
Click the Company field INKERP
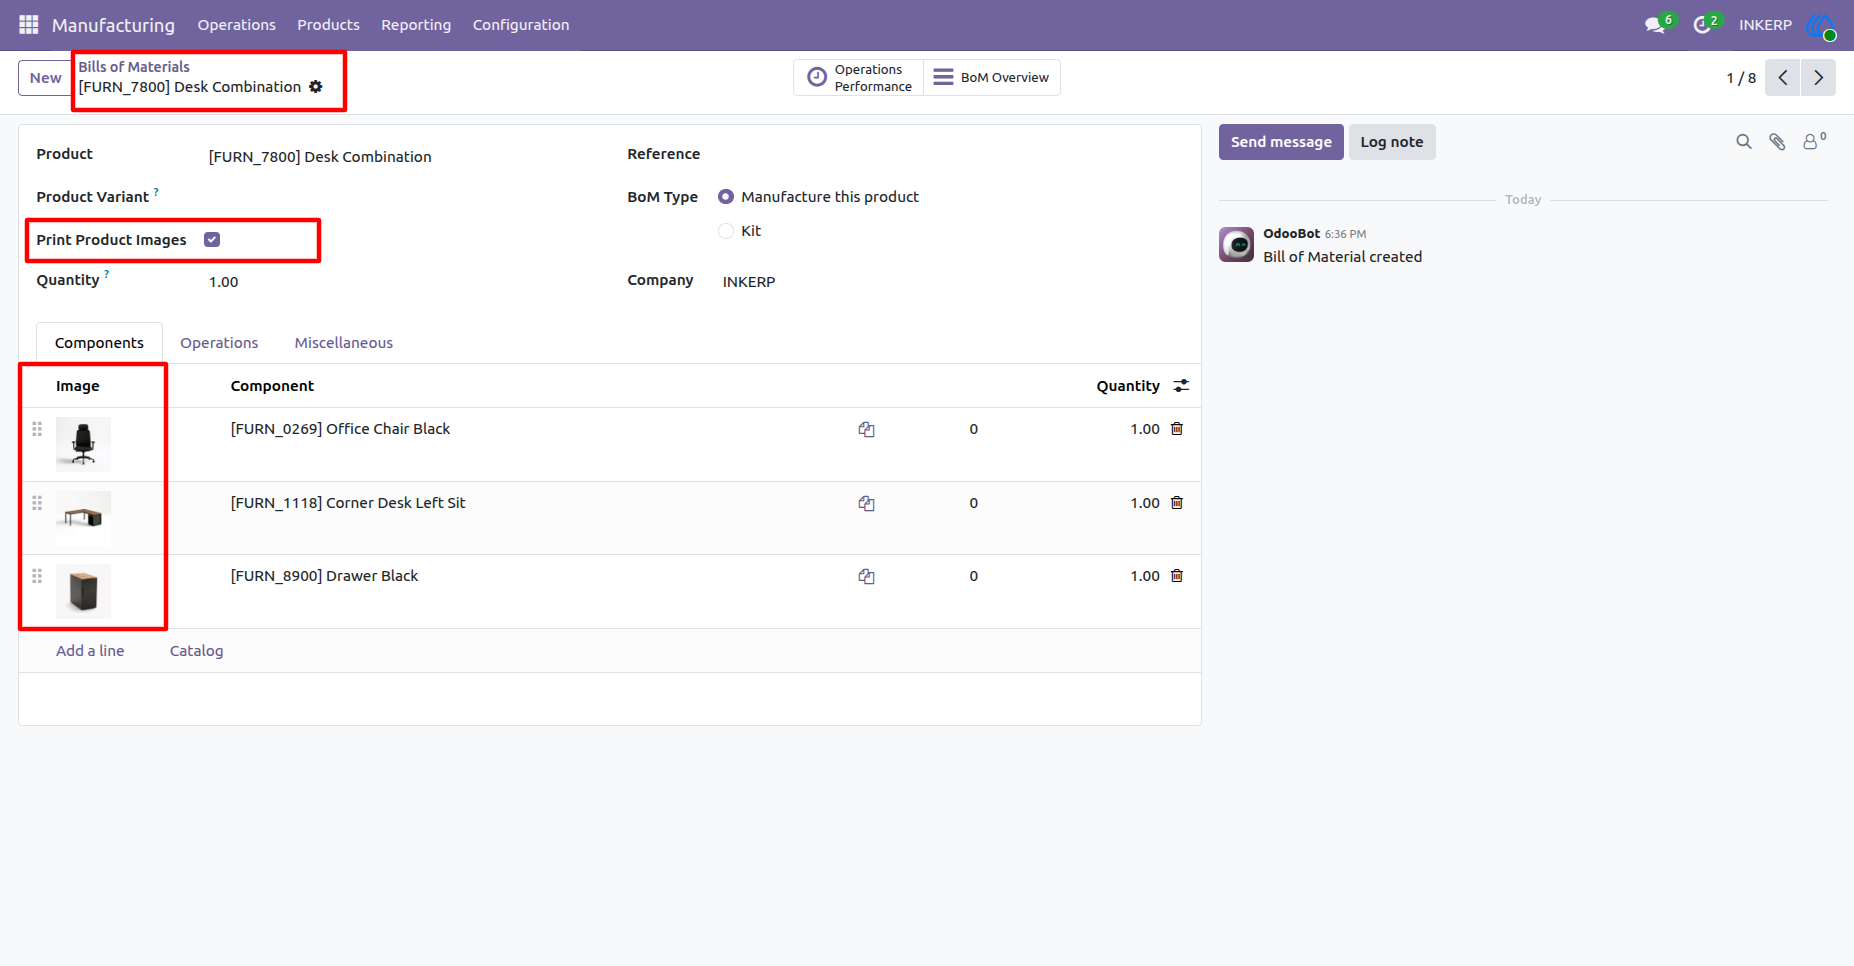pyautogui.click(x=749, y=282)
